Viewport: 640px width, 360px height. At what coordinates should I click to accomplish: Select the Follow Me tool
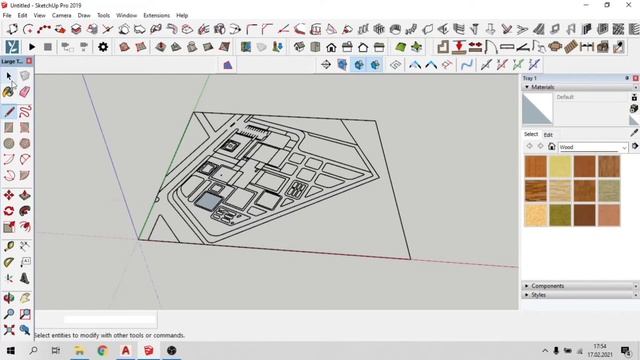coord(24,211)
